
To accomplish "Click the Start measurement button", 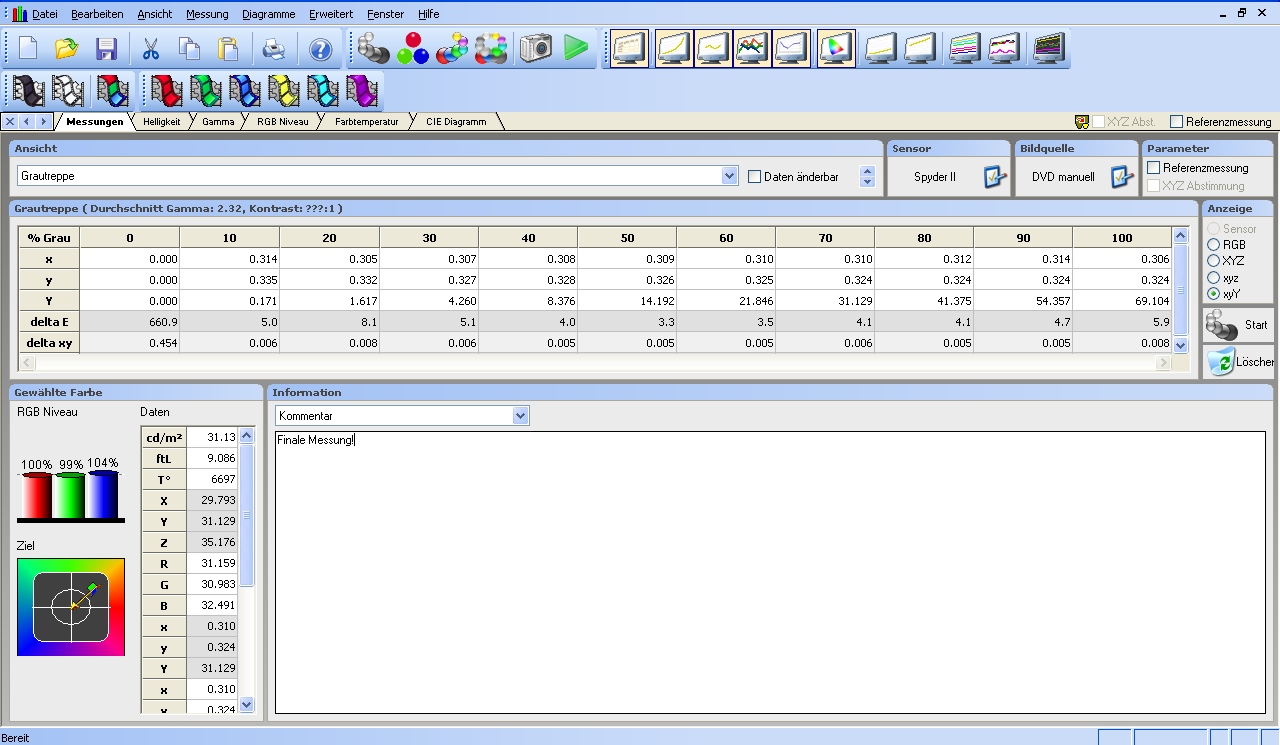I will pos(1238,325).
